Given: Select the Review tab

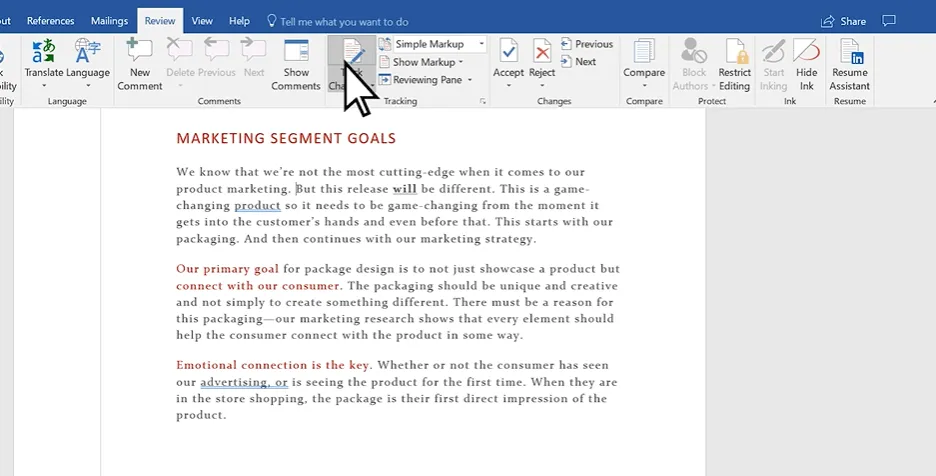Looking at the screenshot, I should coord(160,21).
